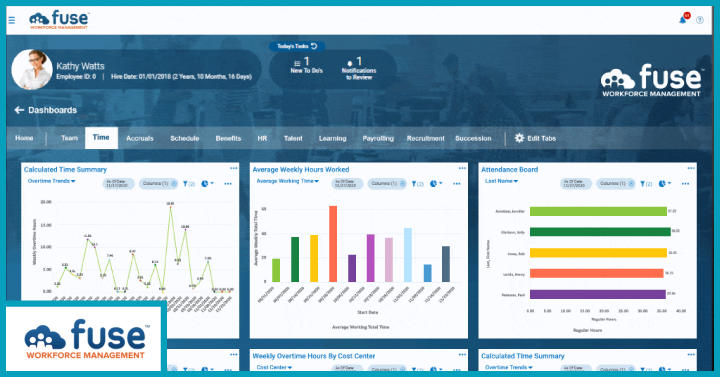Viewport: 720px width, 377px height.
Task: Open filter (2) in Calculated Time Summary
Action: pos(189,184)
